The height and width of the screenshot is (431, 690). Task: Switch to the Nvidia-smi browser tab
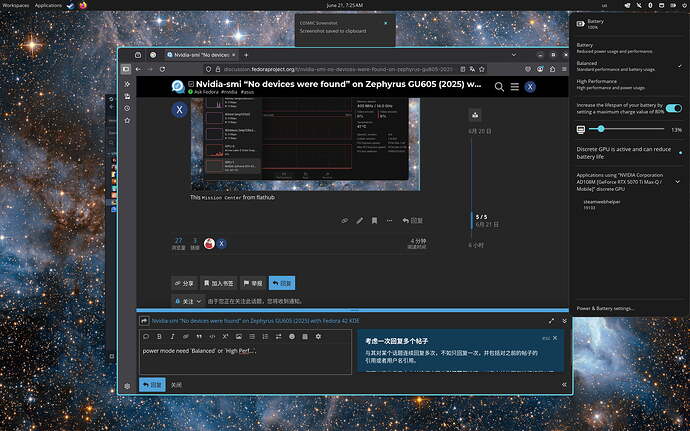click(202, 55)
